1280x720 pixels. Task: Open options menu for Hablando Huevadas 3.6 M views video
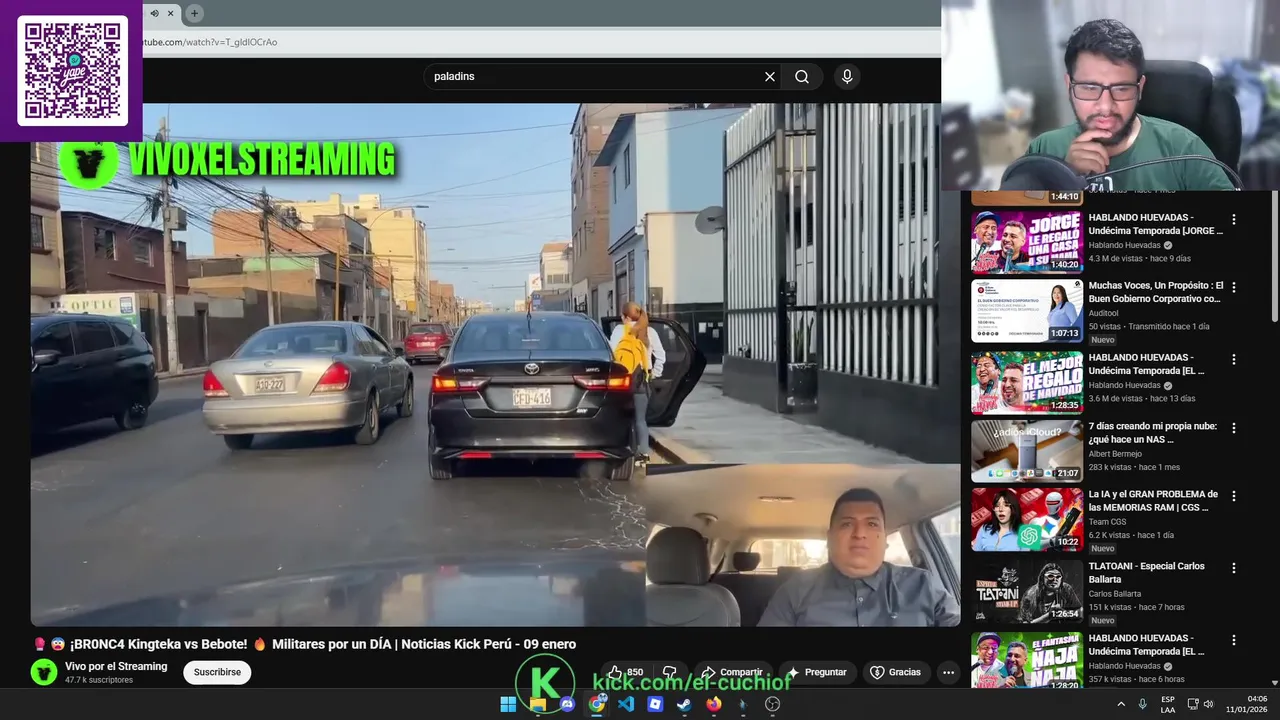(x=1233, y=359)
